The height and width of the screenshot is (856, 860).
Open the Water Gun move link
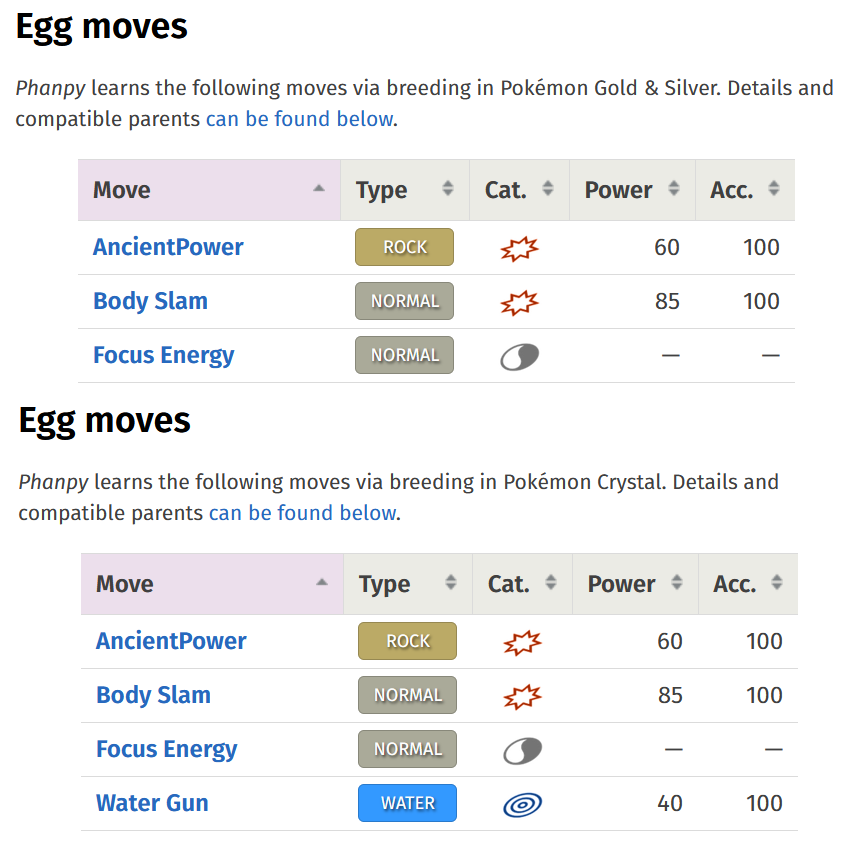pyautogui.click(x=152, y=803)
